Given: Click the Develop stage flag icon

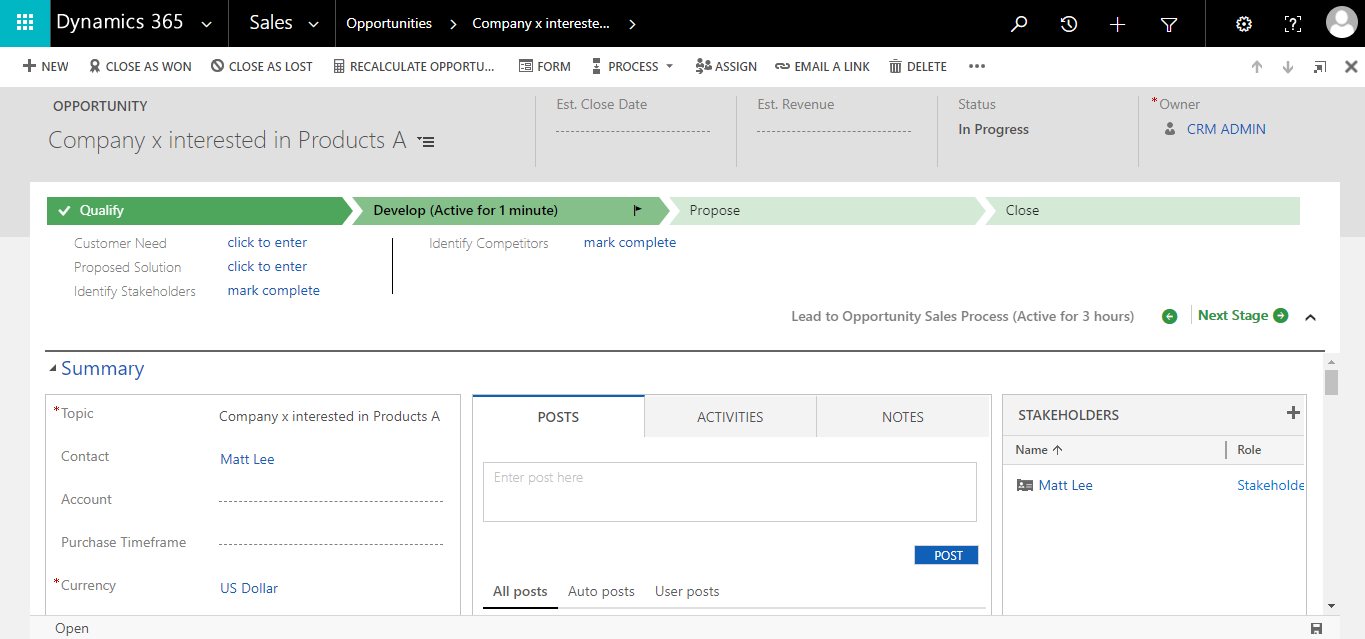Looking at the screenshot, I should pos(638,211).
